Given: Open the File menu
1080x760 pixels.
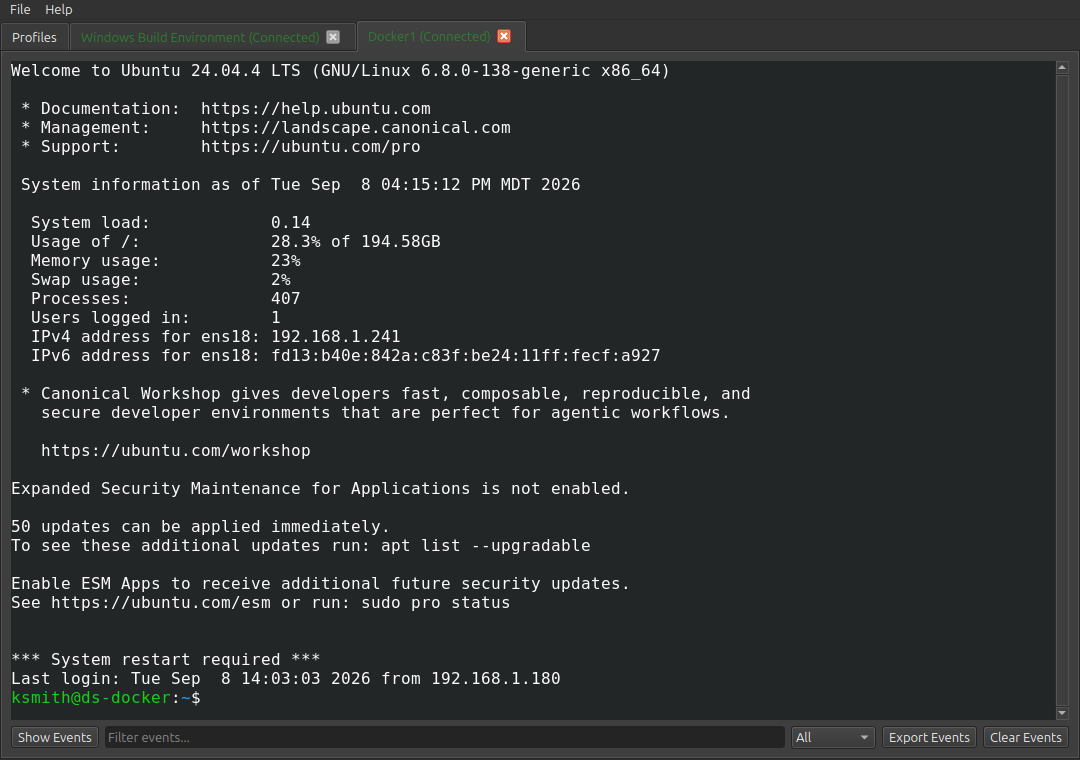Looking at the screenshot, I should tap(20, 10).
